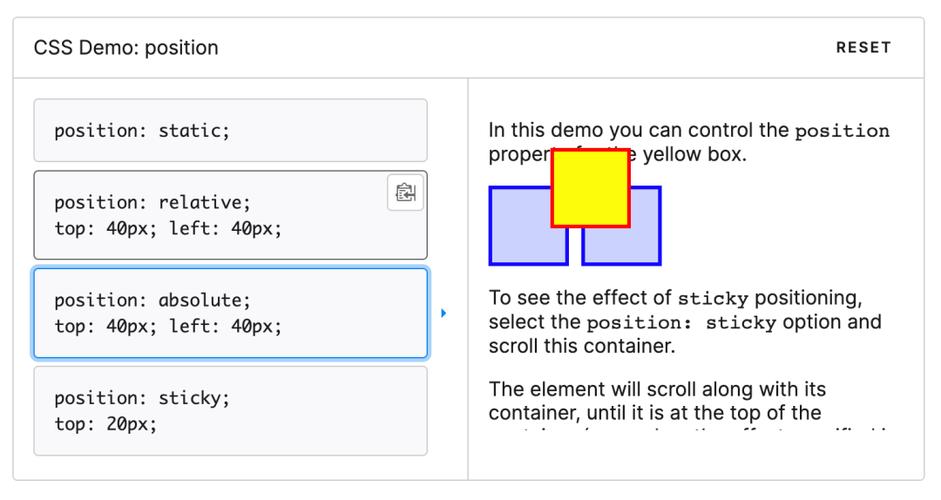The image size is (941, 500).
Task: Click the "CSS Demo: position" heading
Action: pos(126,48)
